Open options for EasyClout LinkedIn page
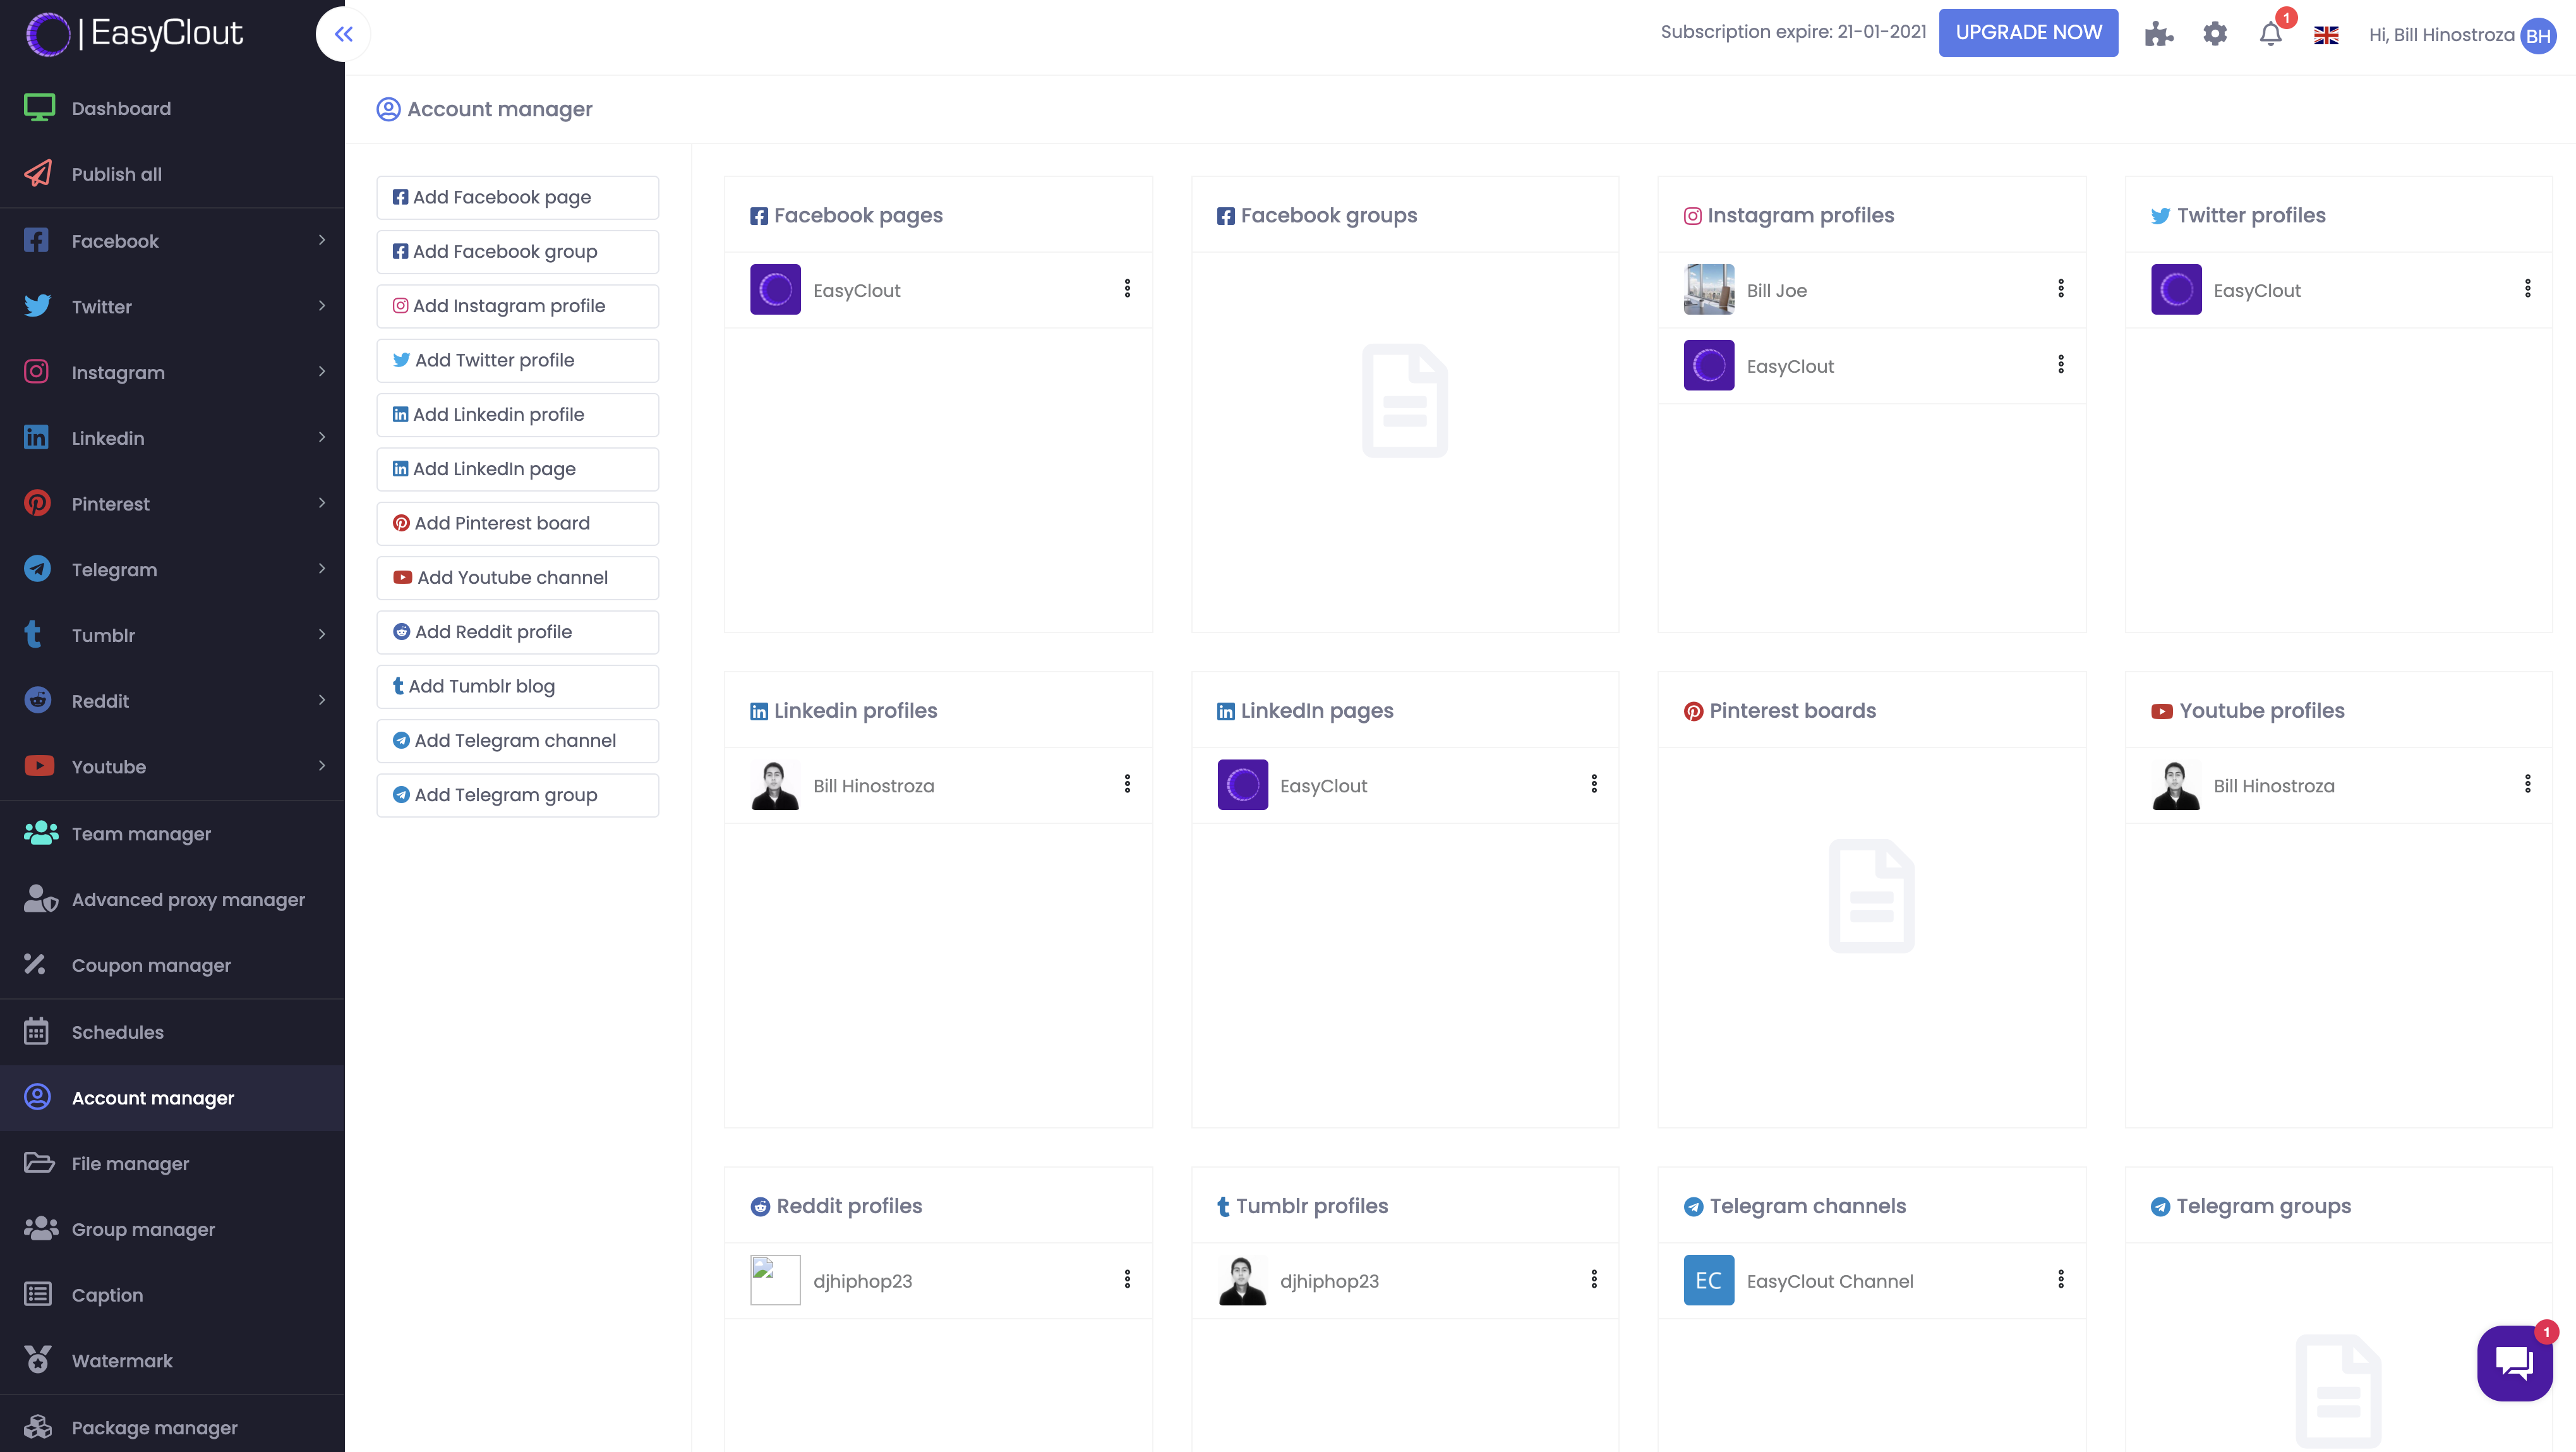 (x=1594, y=784)
